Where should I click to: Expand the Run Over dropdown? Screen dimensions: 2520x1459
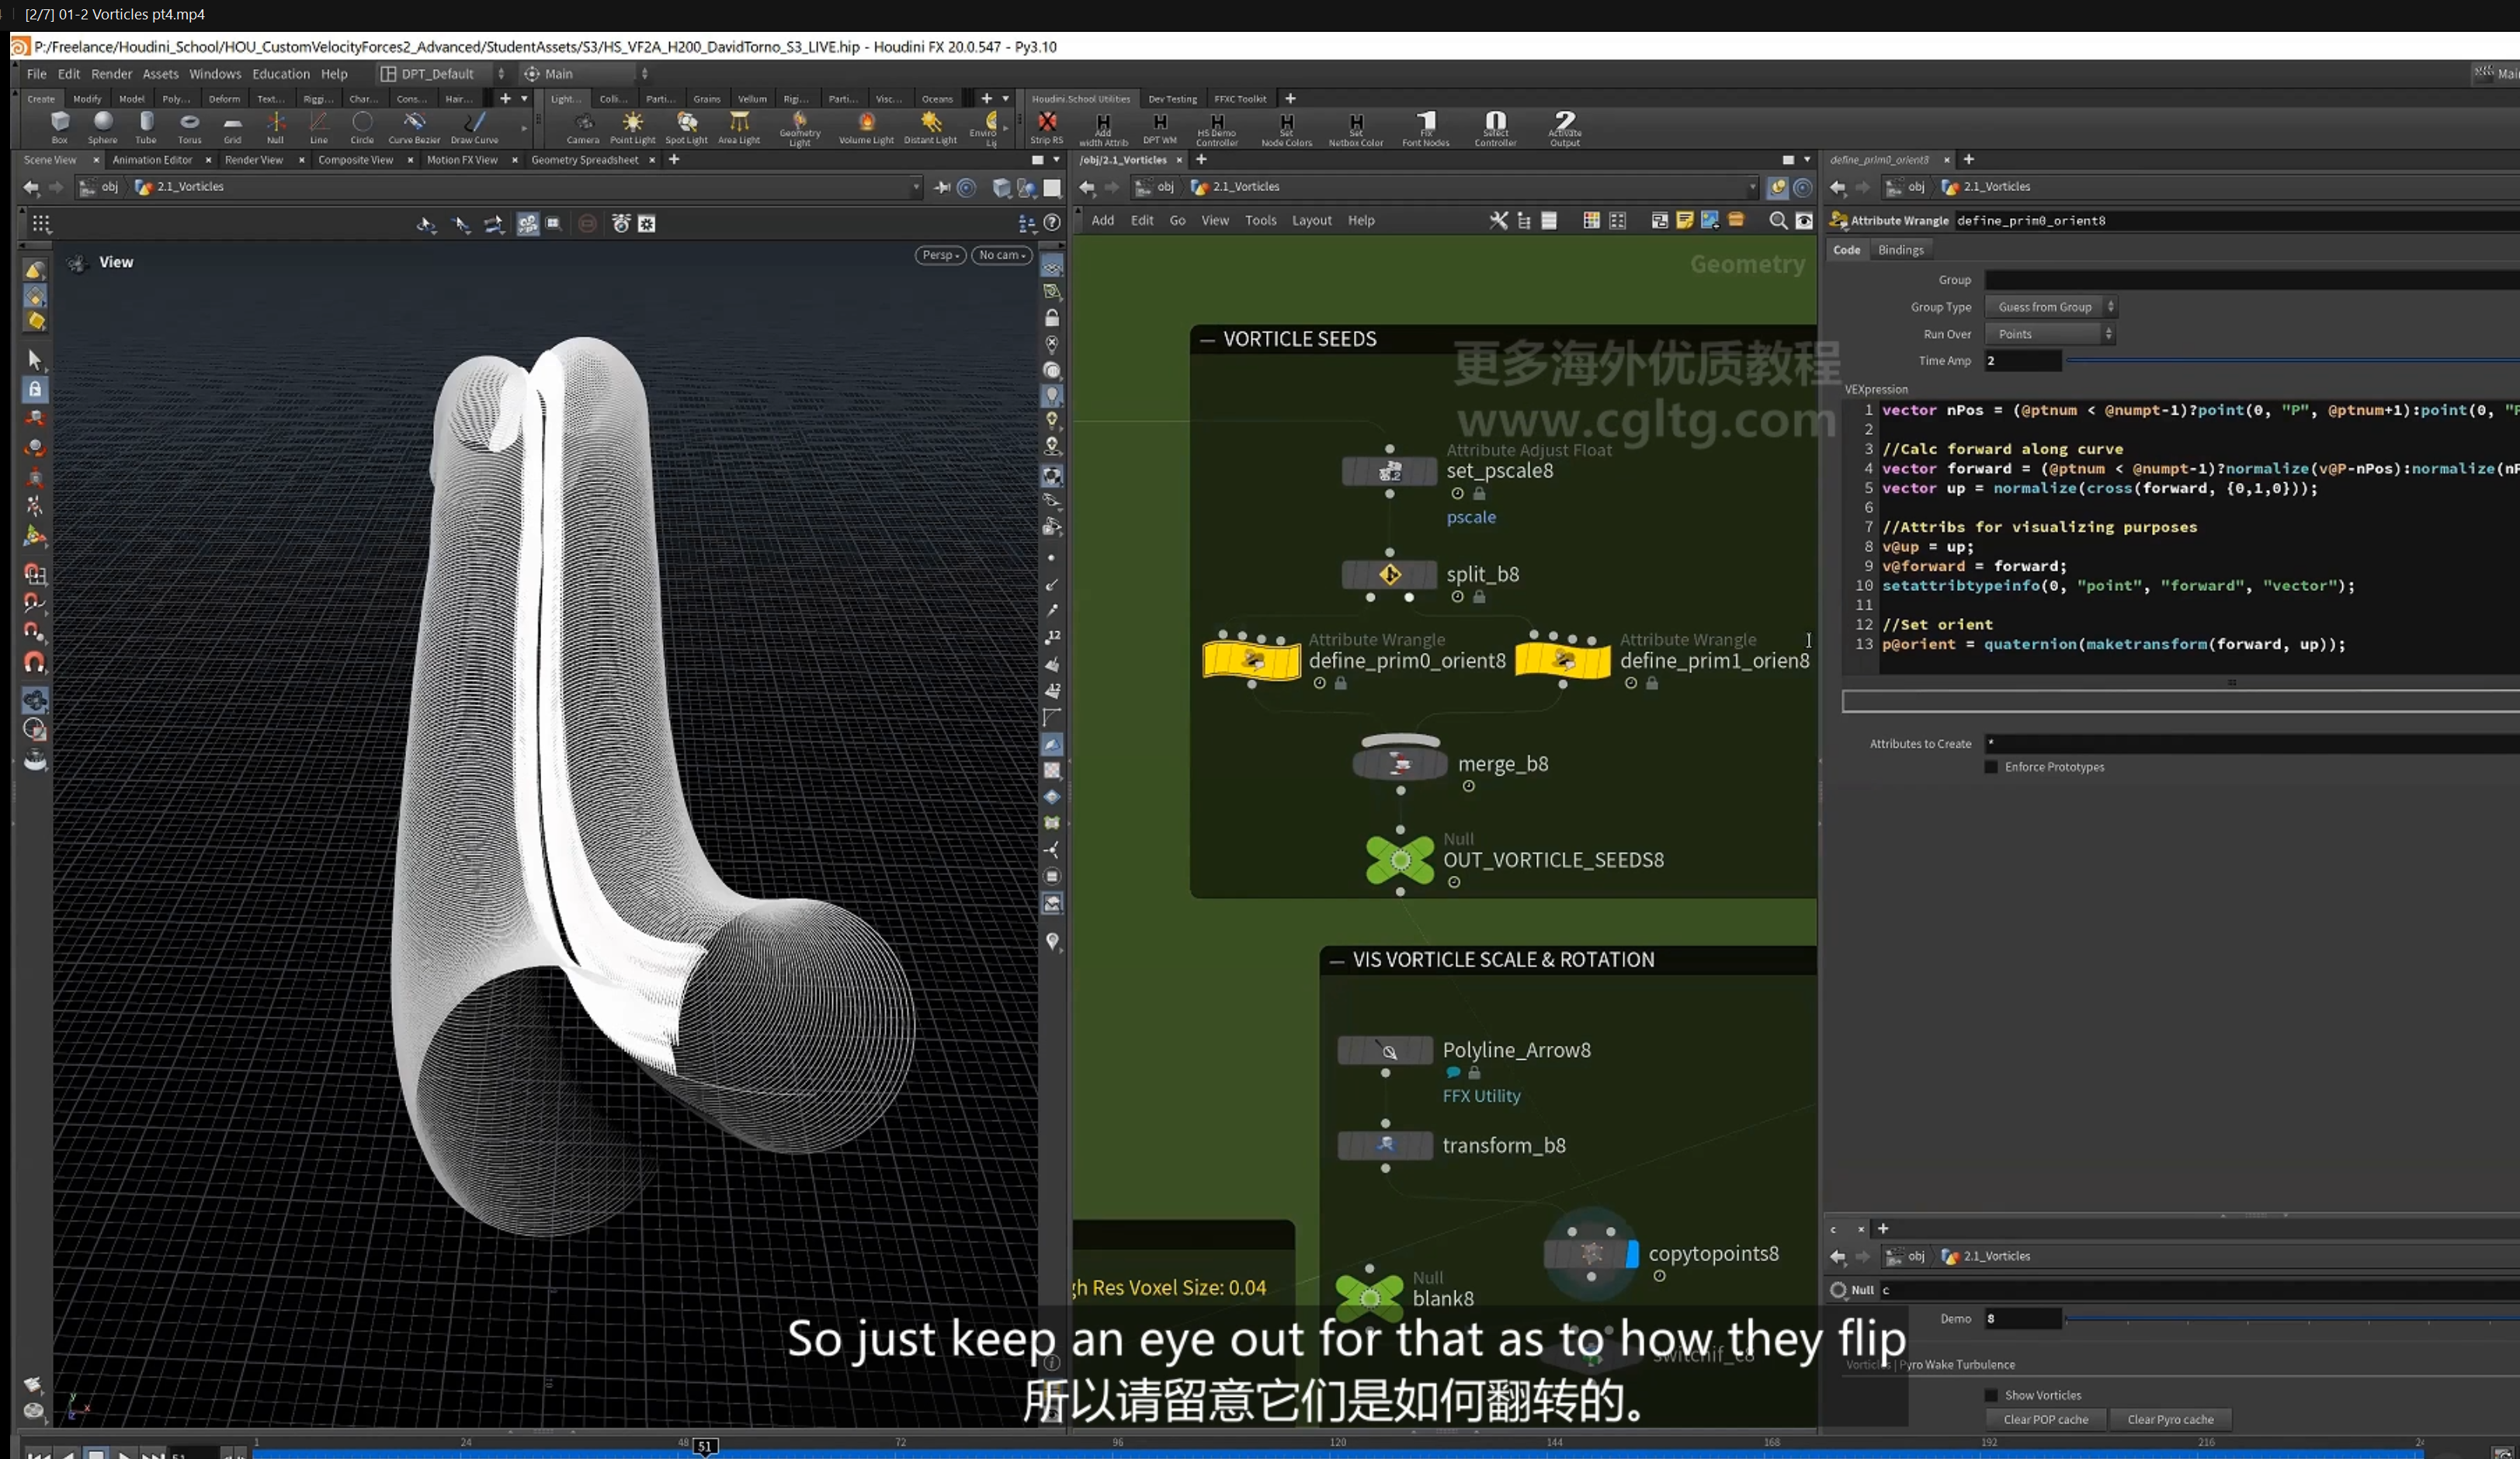[2050, 334]
